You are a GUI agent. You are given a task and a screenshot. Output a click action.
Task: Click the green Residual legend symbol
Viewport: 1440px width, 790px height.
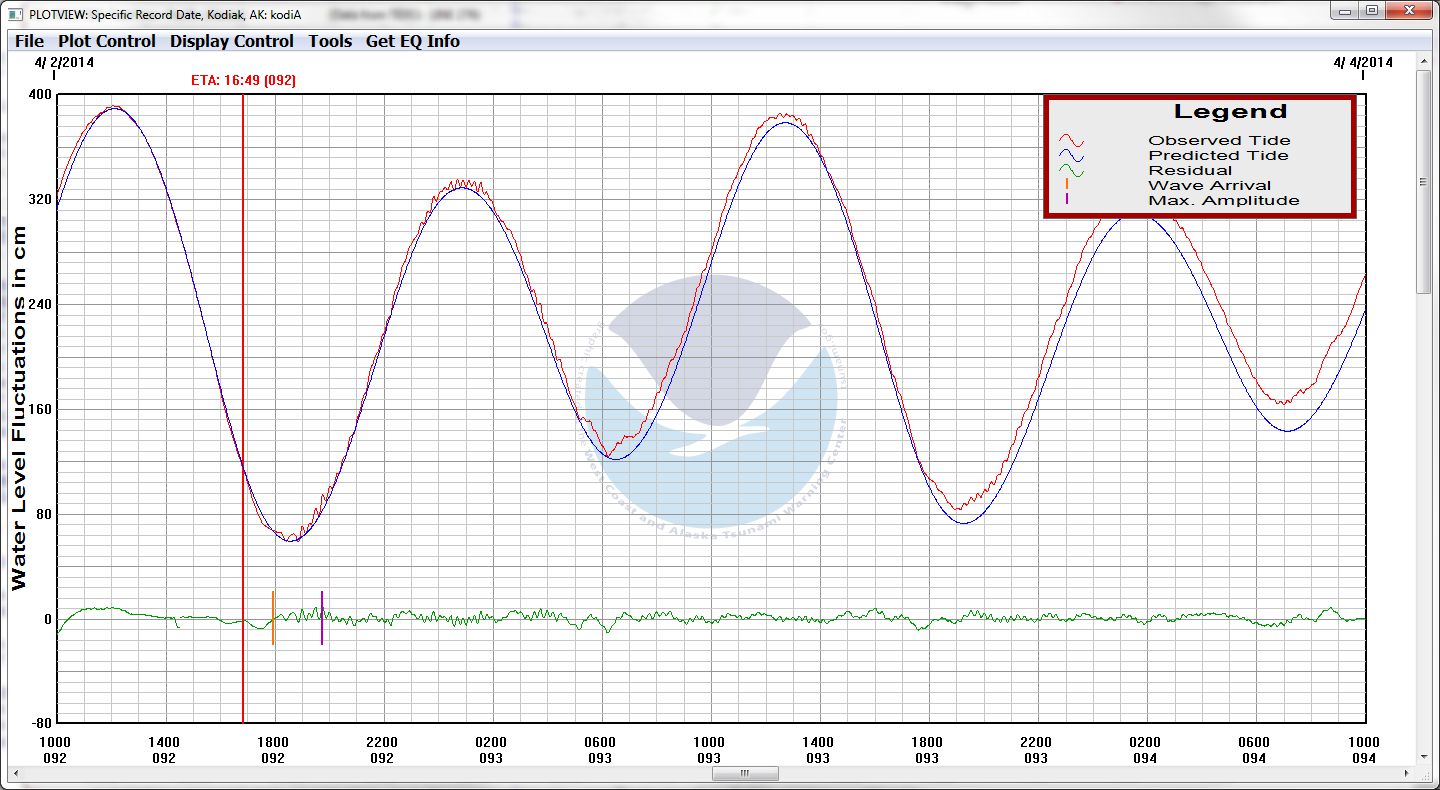click(1072, 171)
